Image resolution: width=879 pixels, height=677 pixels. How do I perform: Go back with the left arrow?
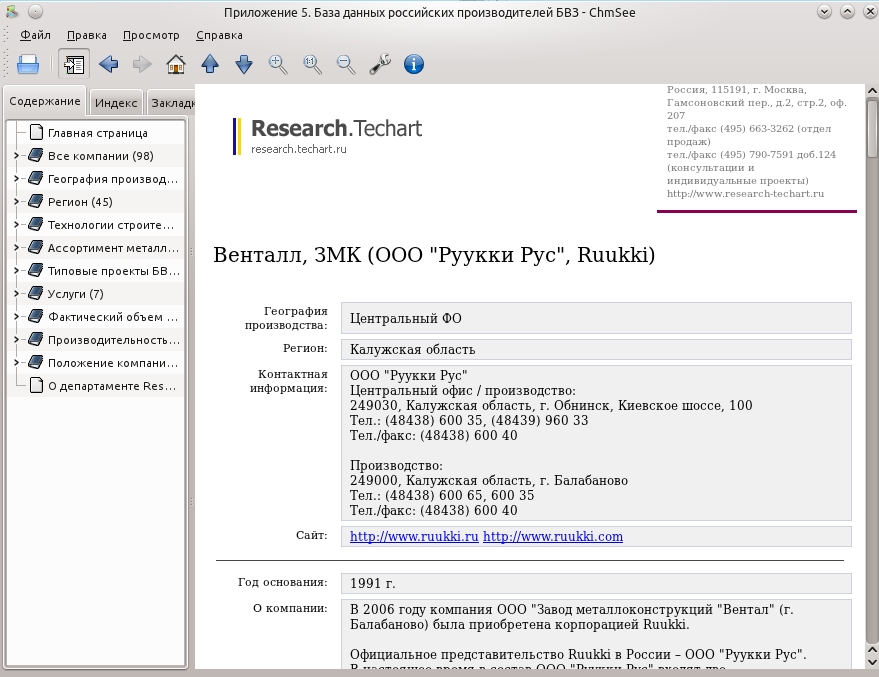[108, 64]
